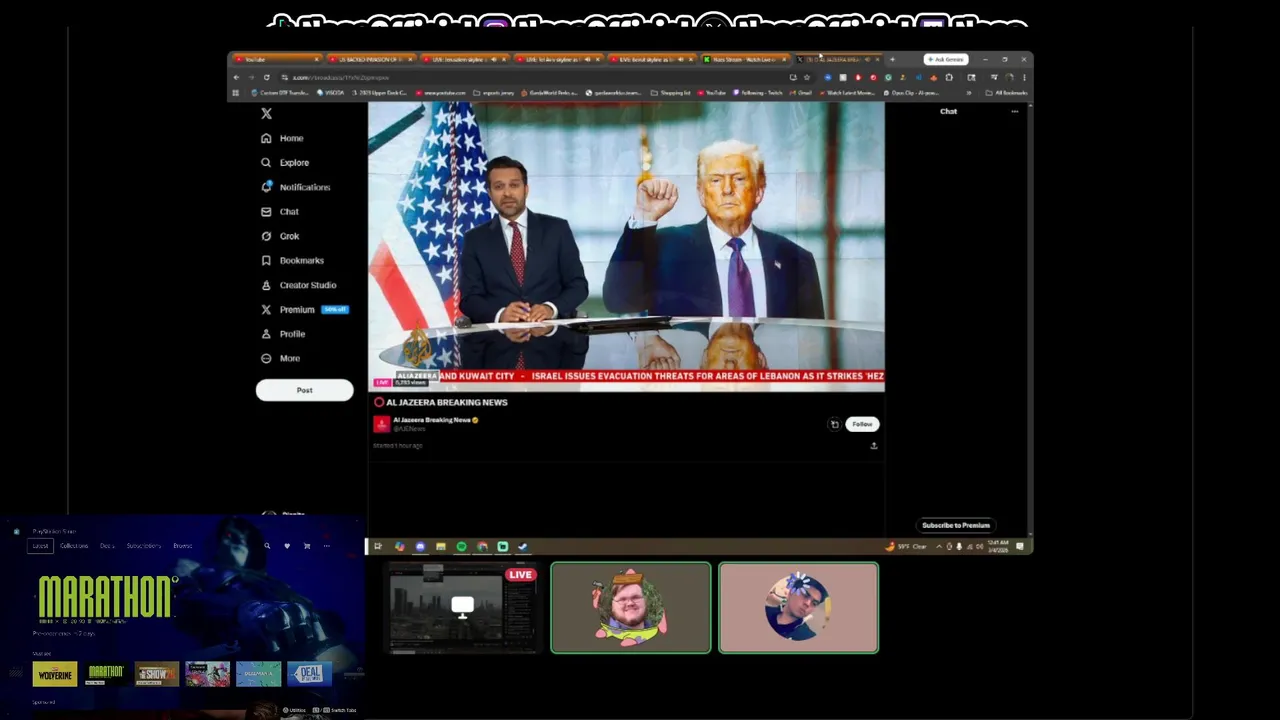Click the Chat envelope icon
This screenshot has height=720, width=1280.
pos(266,212)
